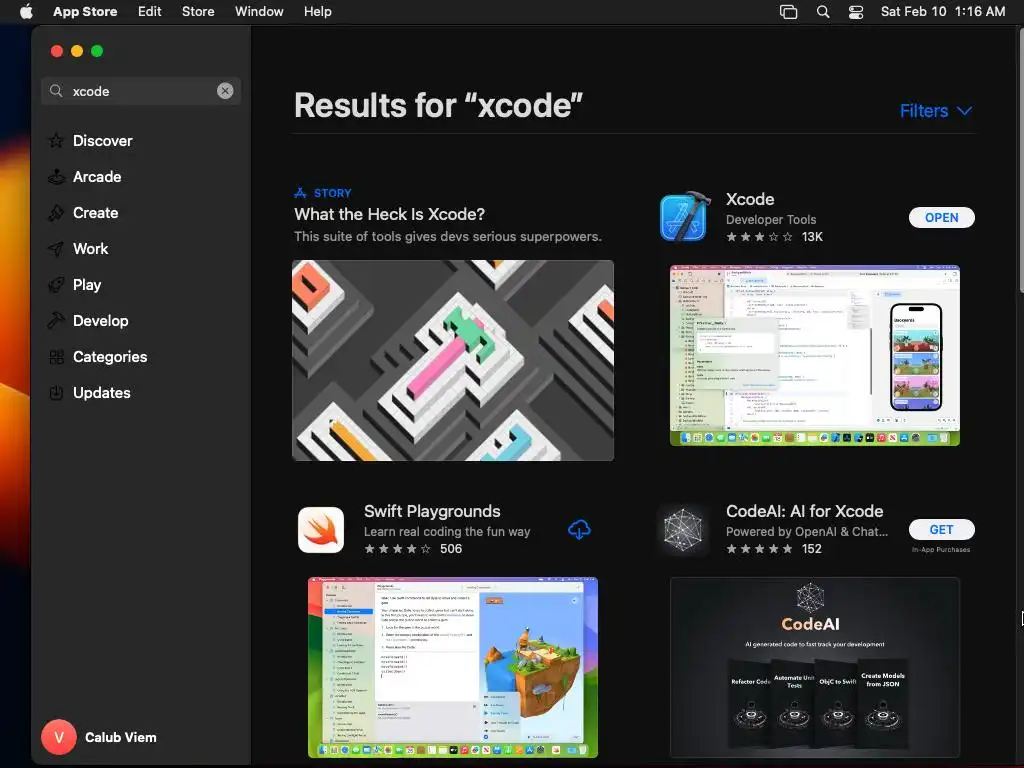Open the Xcode screenshot preview
This screenshot has width=1024, height=768.
pos(815,355)
